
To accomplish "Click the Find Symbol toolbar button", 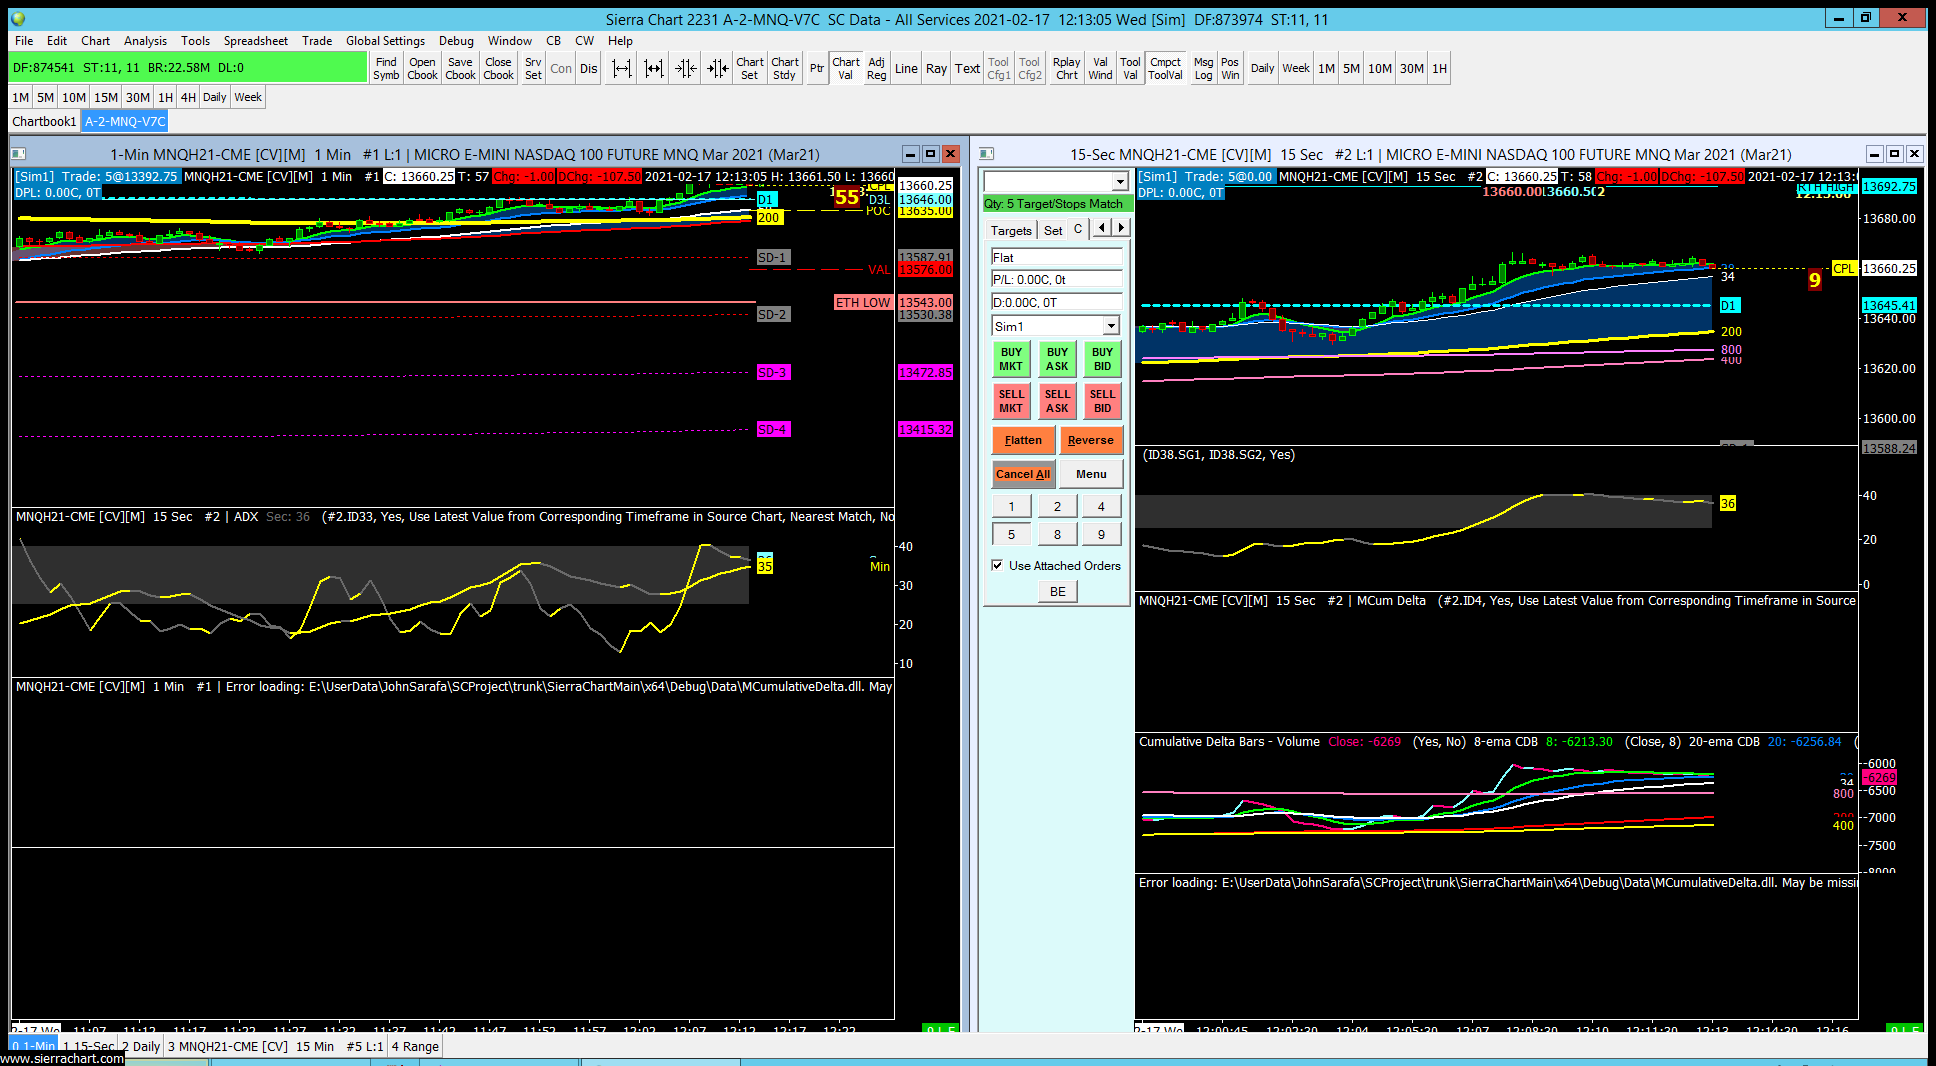I will [x=386, y=68].
